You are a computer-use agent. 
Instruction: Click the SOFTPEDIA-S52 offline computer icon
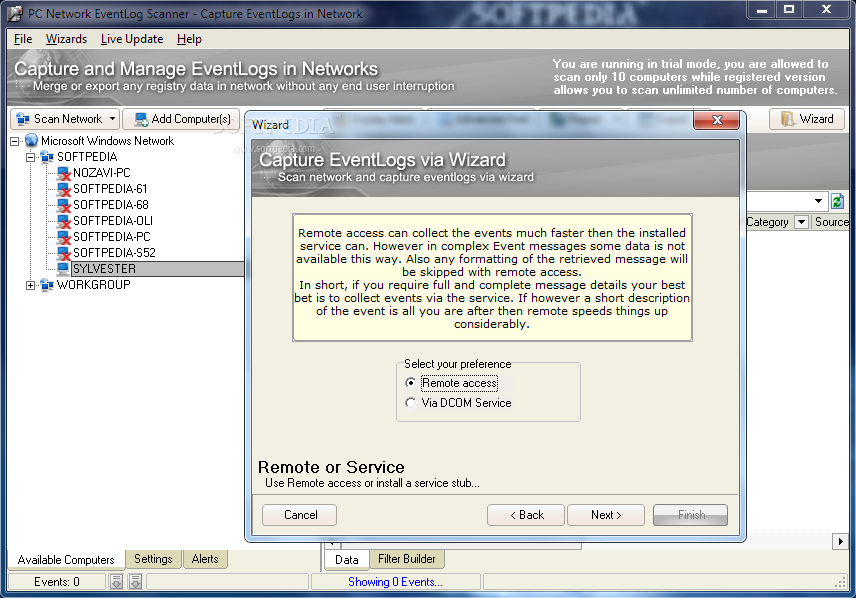point(64,253)
